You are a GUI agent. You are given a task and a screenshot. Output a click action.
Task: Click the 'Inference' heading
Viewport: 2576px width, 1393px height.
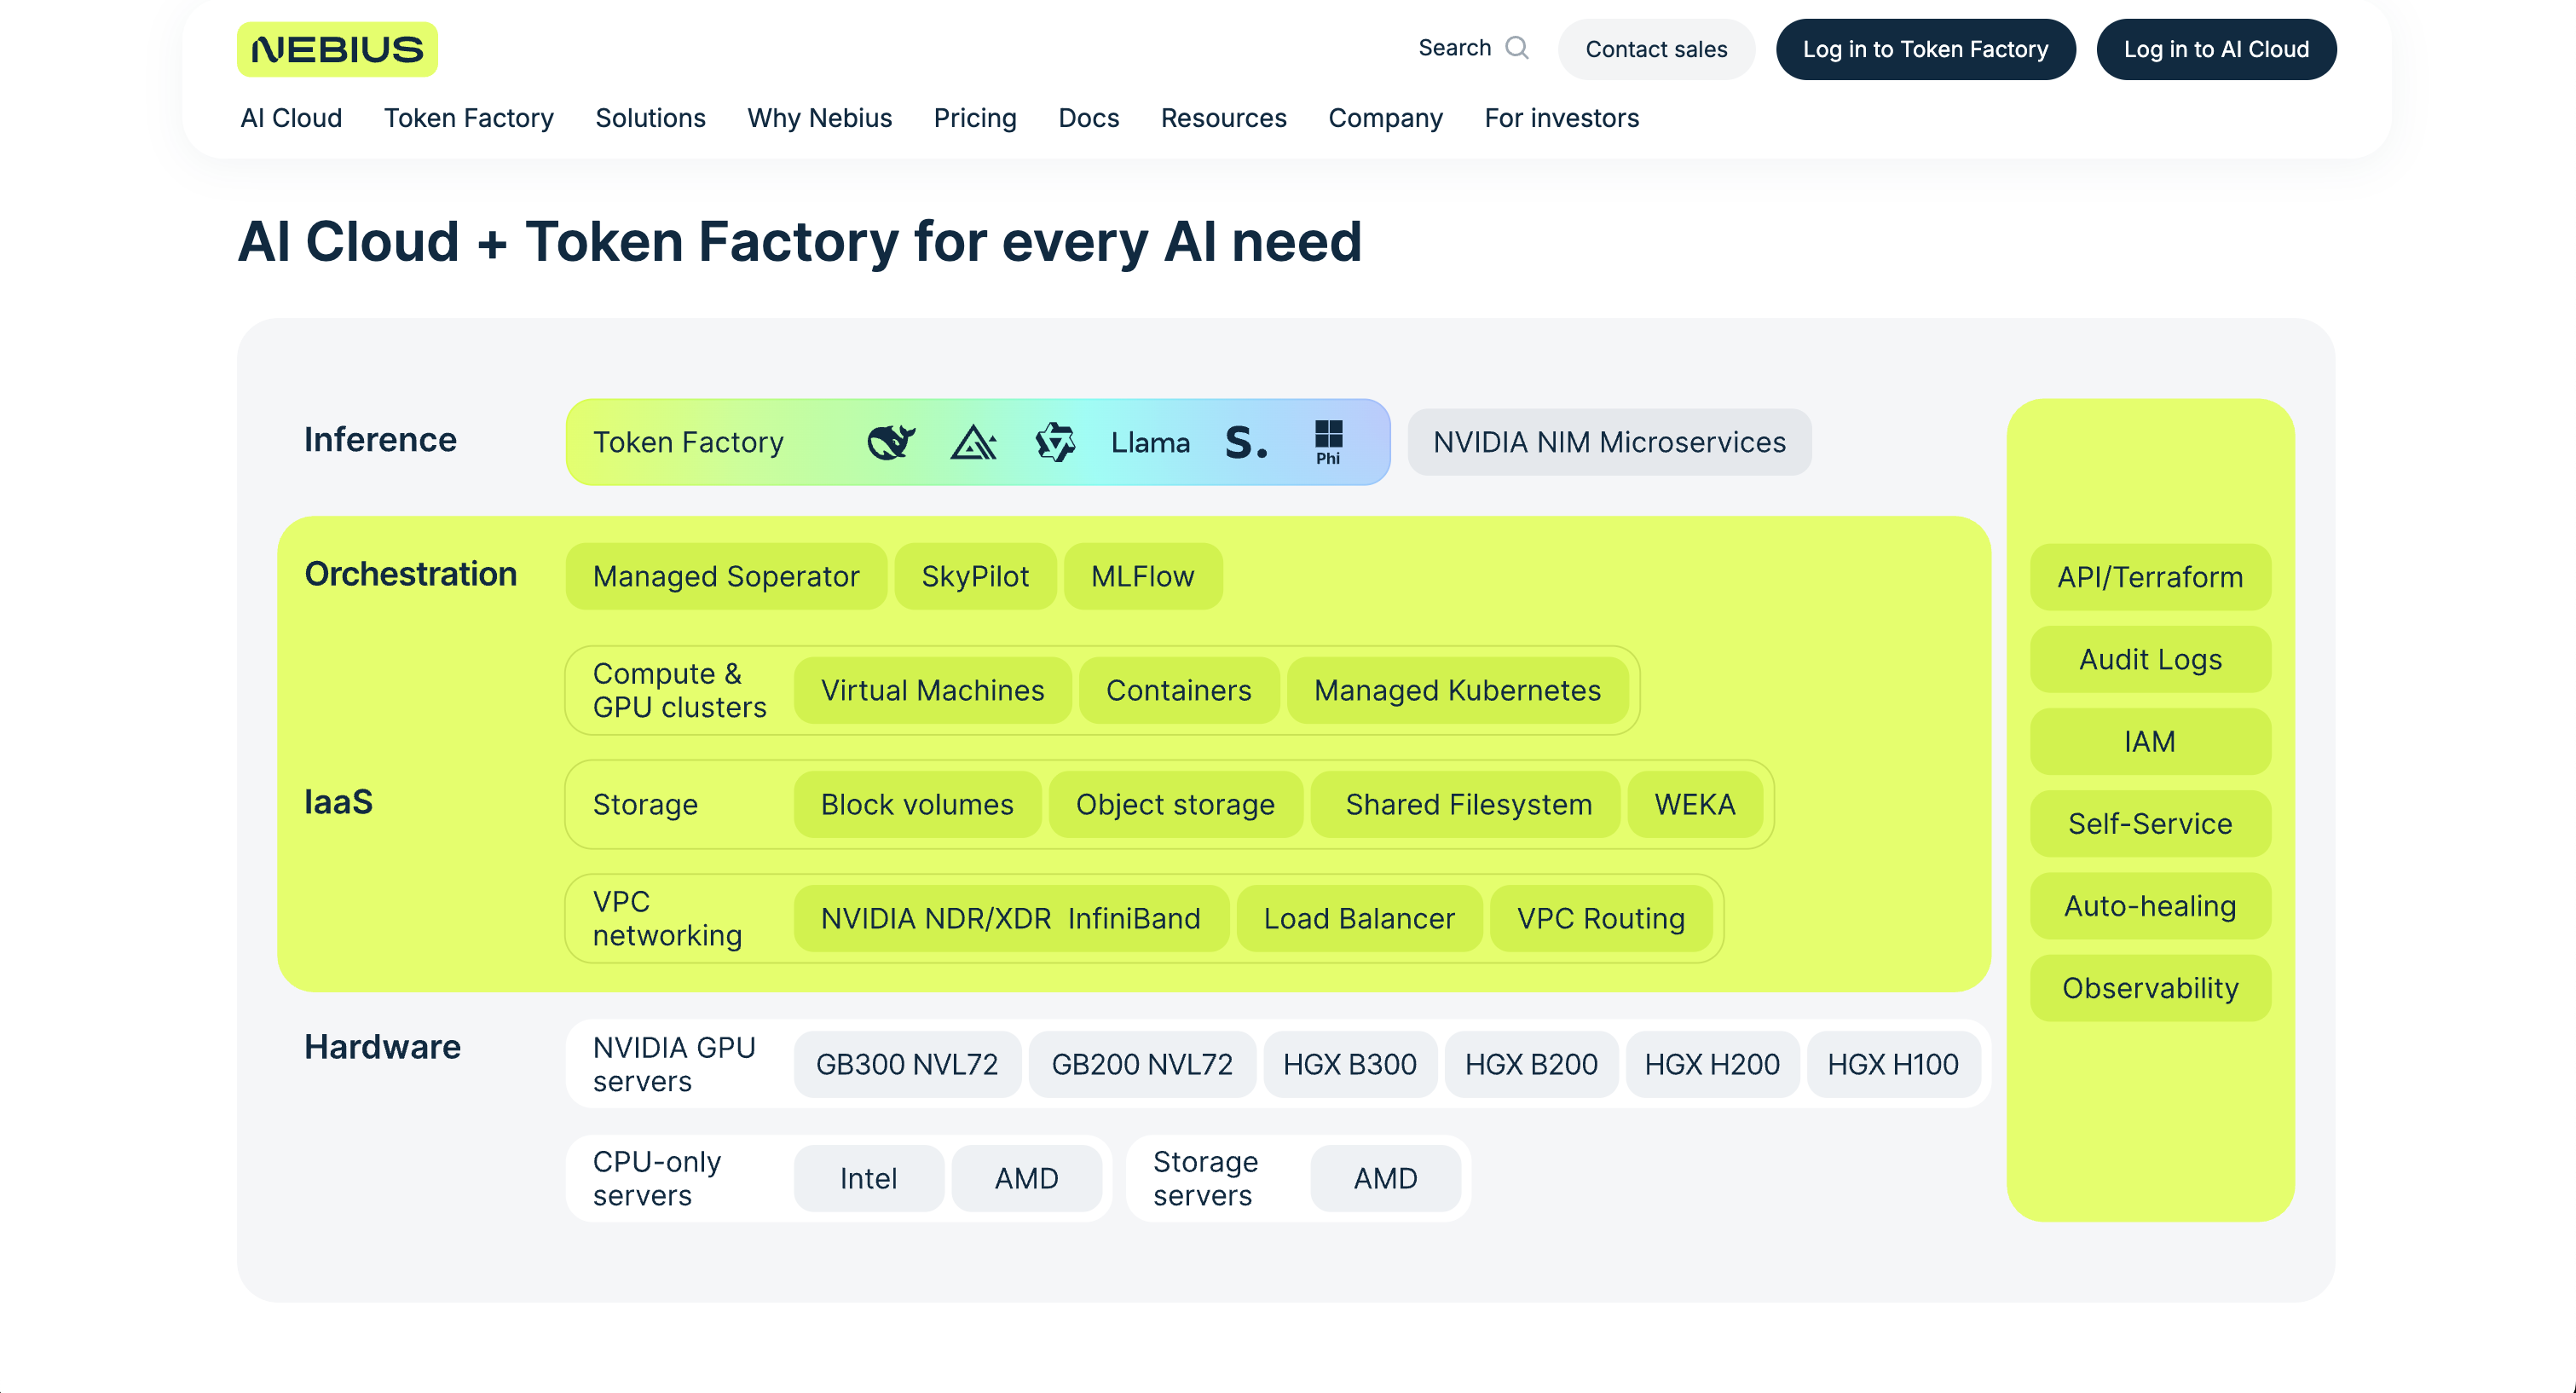pos(380,440)
